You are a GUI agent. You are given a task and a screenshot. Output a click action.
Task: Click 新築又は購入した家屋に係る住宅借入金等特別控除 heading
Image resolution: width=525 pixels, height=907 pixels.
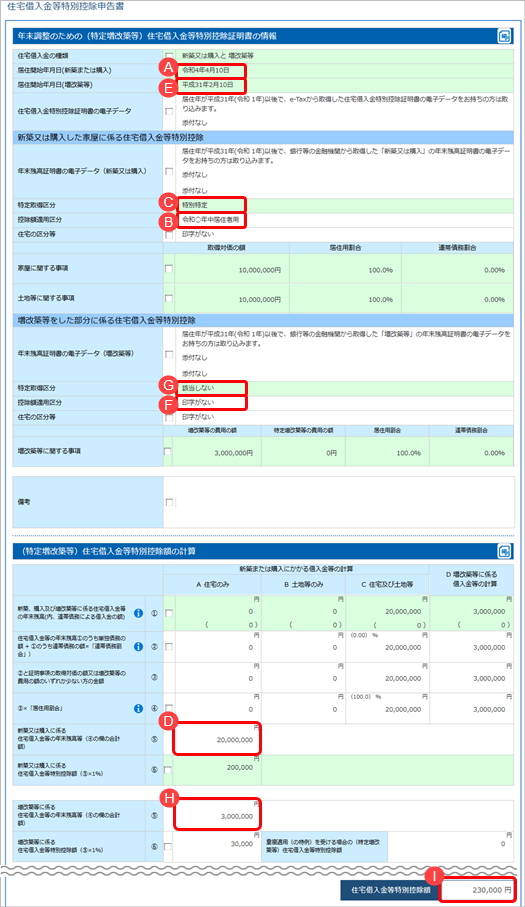coord(110,138)
